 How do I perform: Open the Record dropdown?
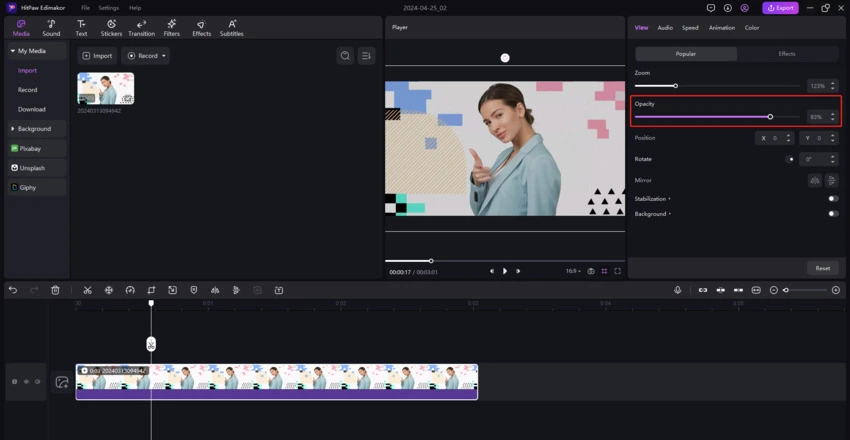click(145, 56)
